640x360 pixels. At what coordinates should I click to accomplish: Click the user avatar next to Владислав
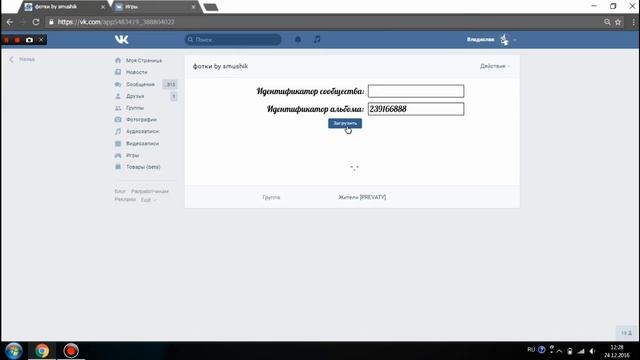504,40
